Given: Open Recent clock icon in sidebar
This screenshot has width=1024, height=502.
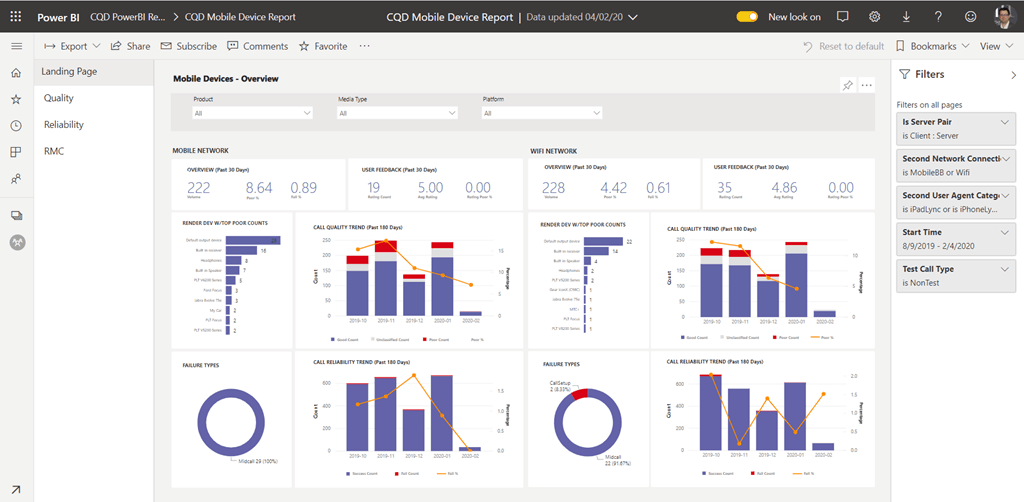Looking at the screenshot, I should click(16, 125).
